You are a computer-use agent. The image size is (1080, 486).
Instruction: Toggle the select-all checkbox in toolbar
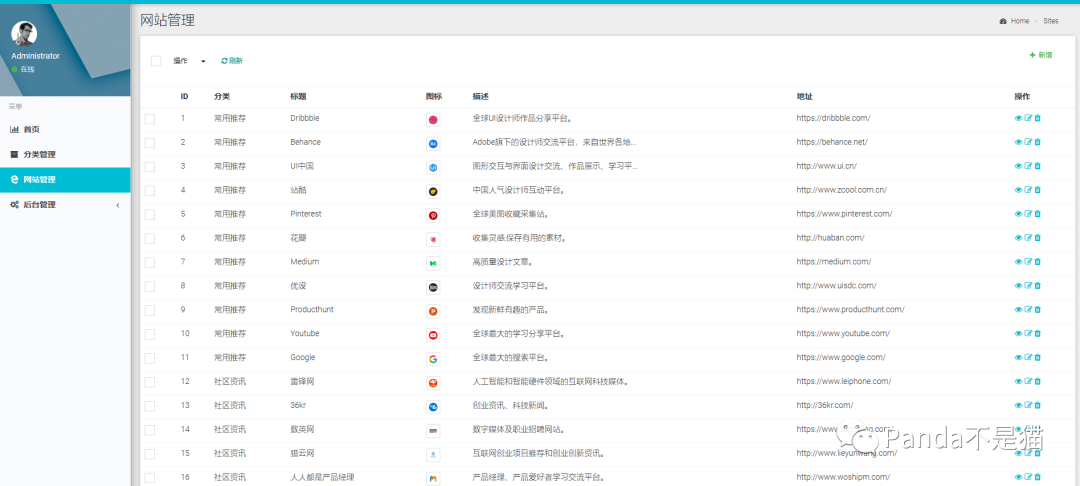[x=156, y=61]
